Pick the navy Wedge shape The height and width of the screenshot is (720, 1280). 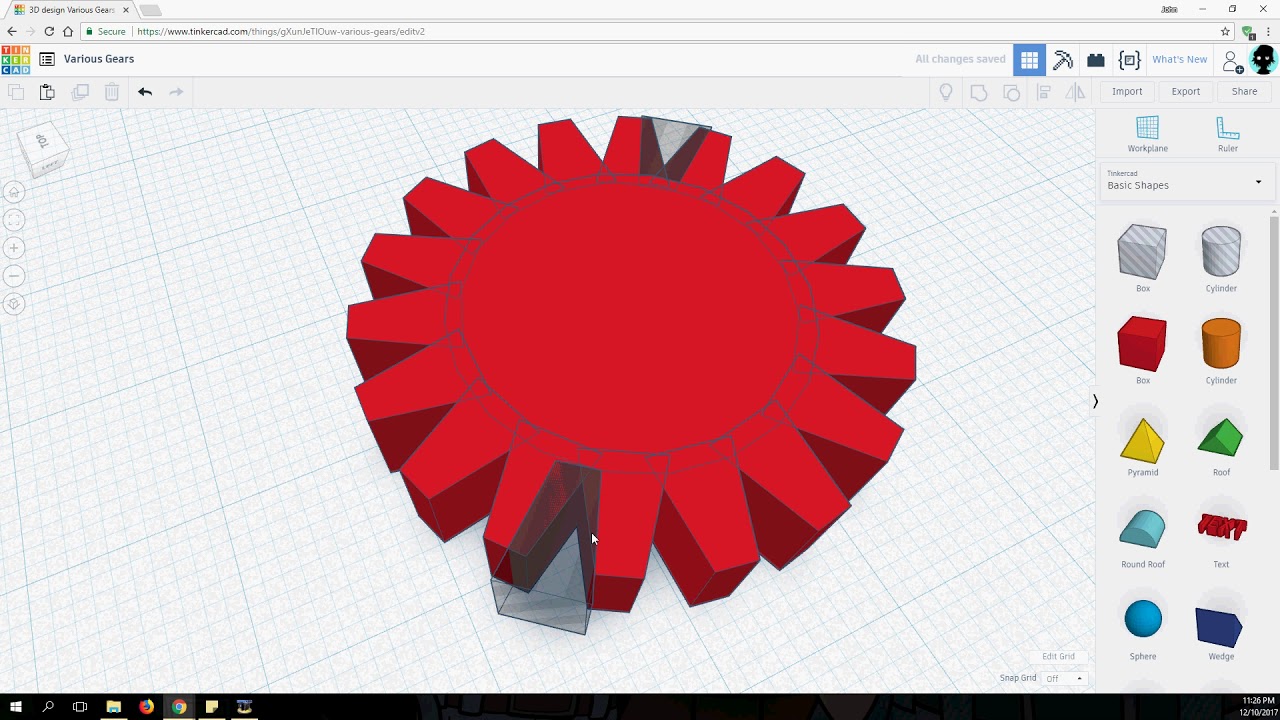1221,626
